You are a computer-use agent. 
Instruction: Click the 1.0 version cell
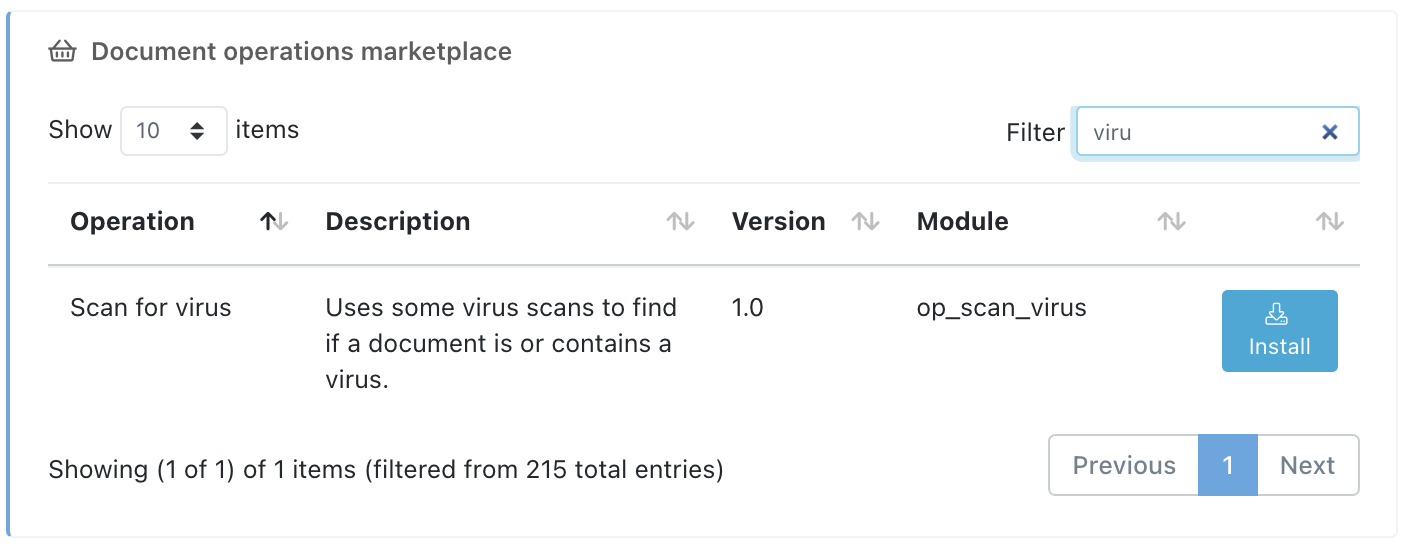[x=747, y=308]
